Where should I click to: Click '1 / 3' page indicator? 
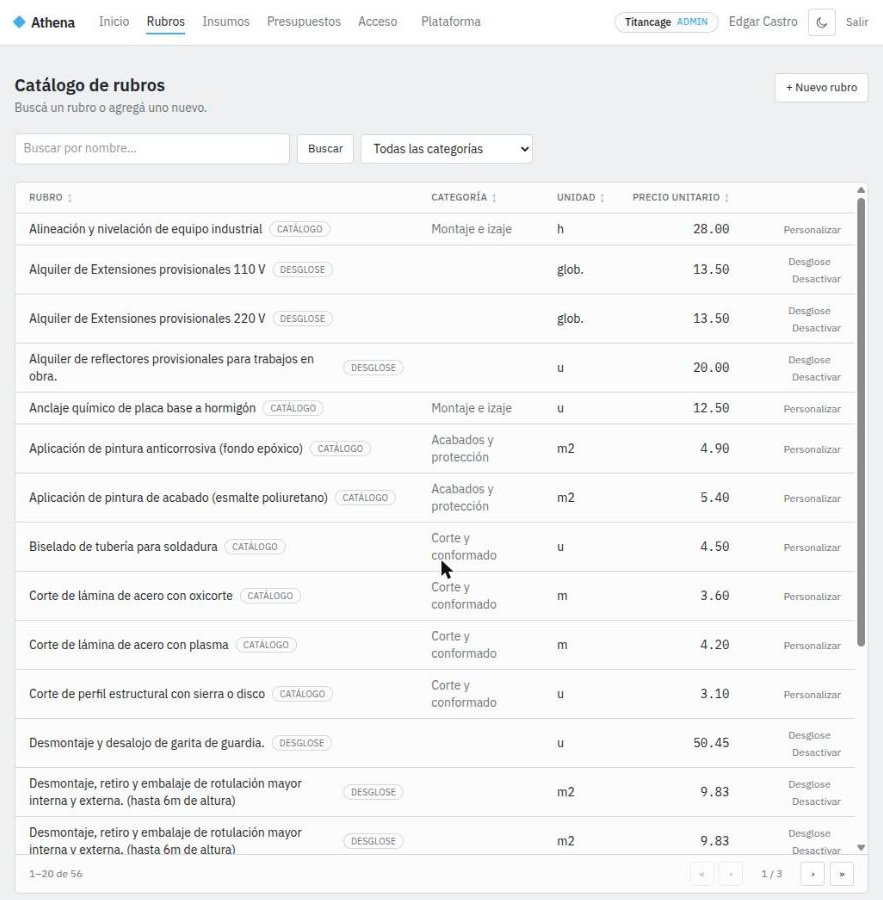(772, 874)
